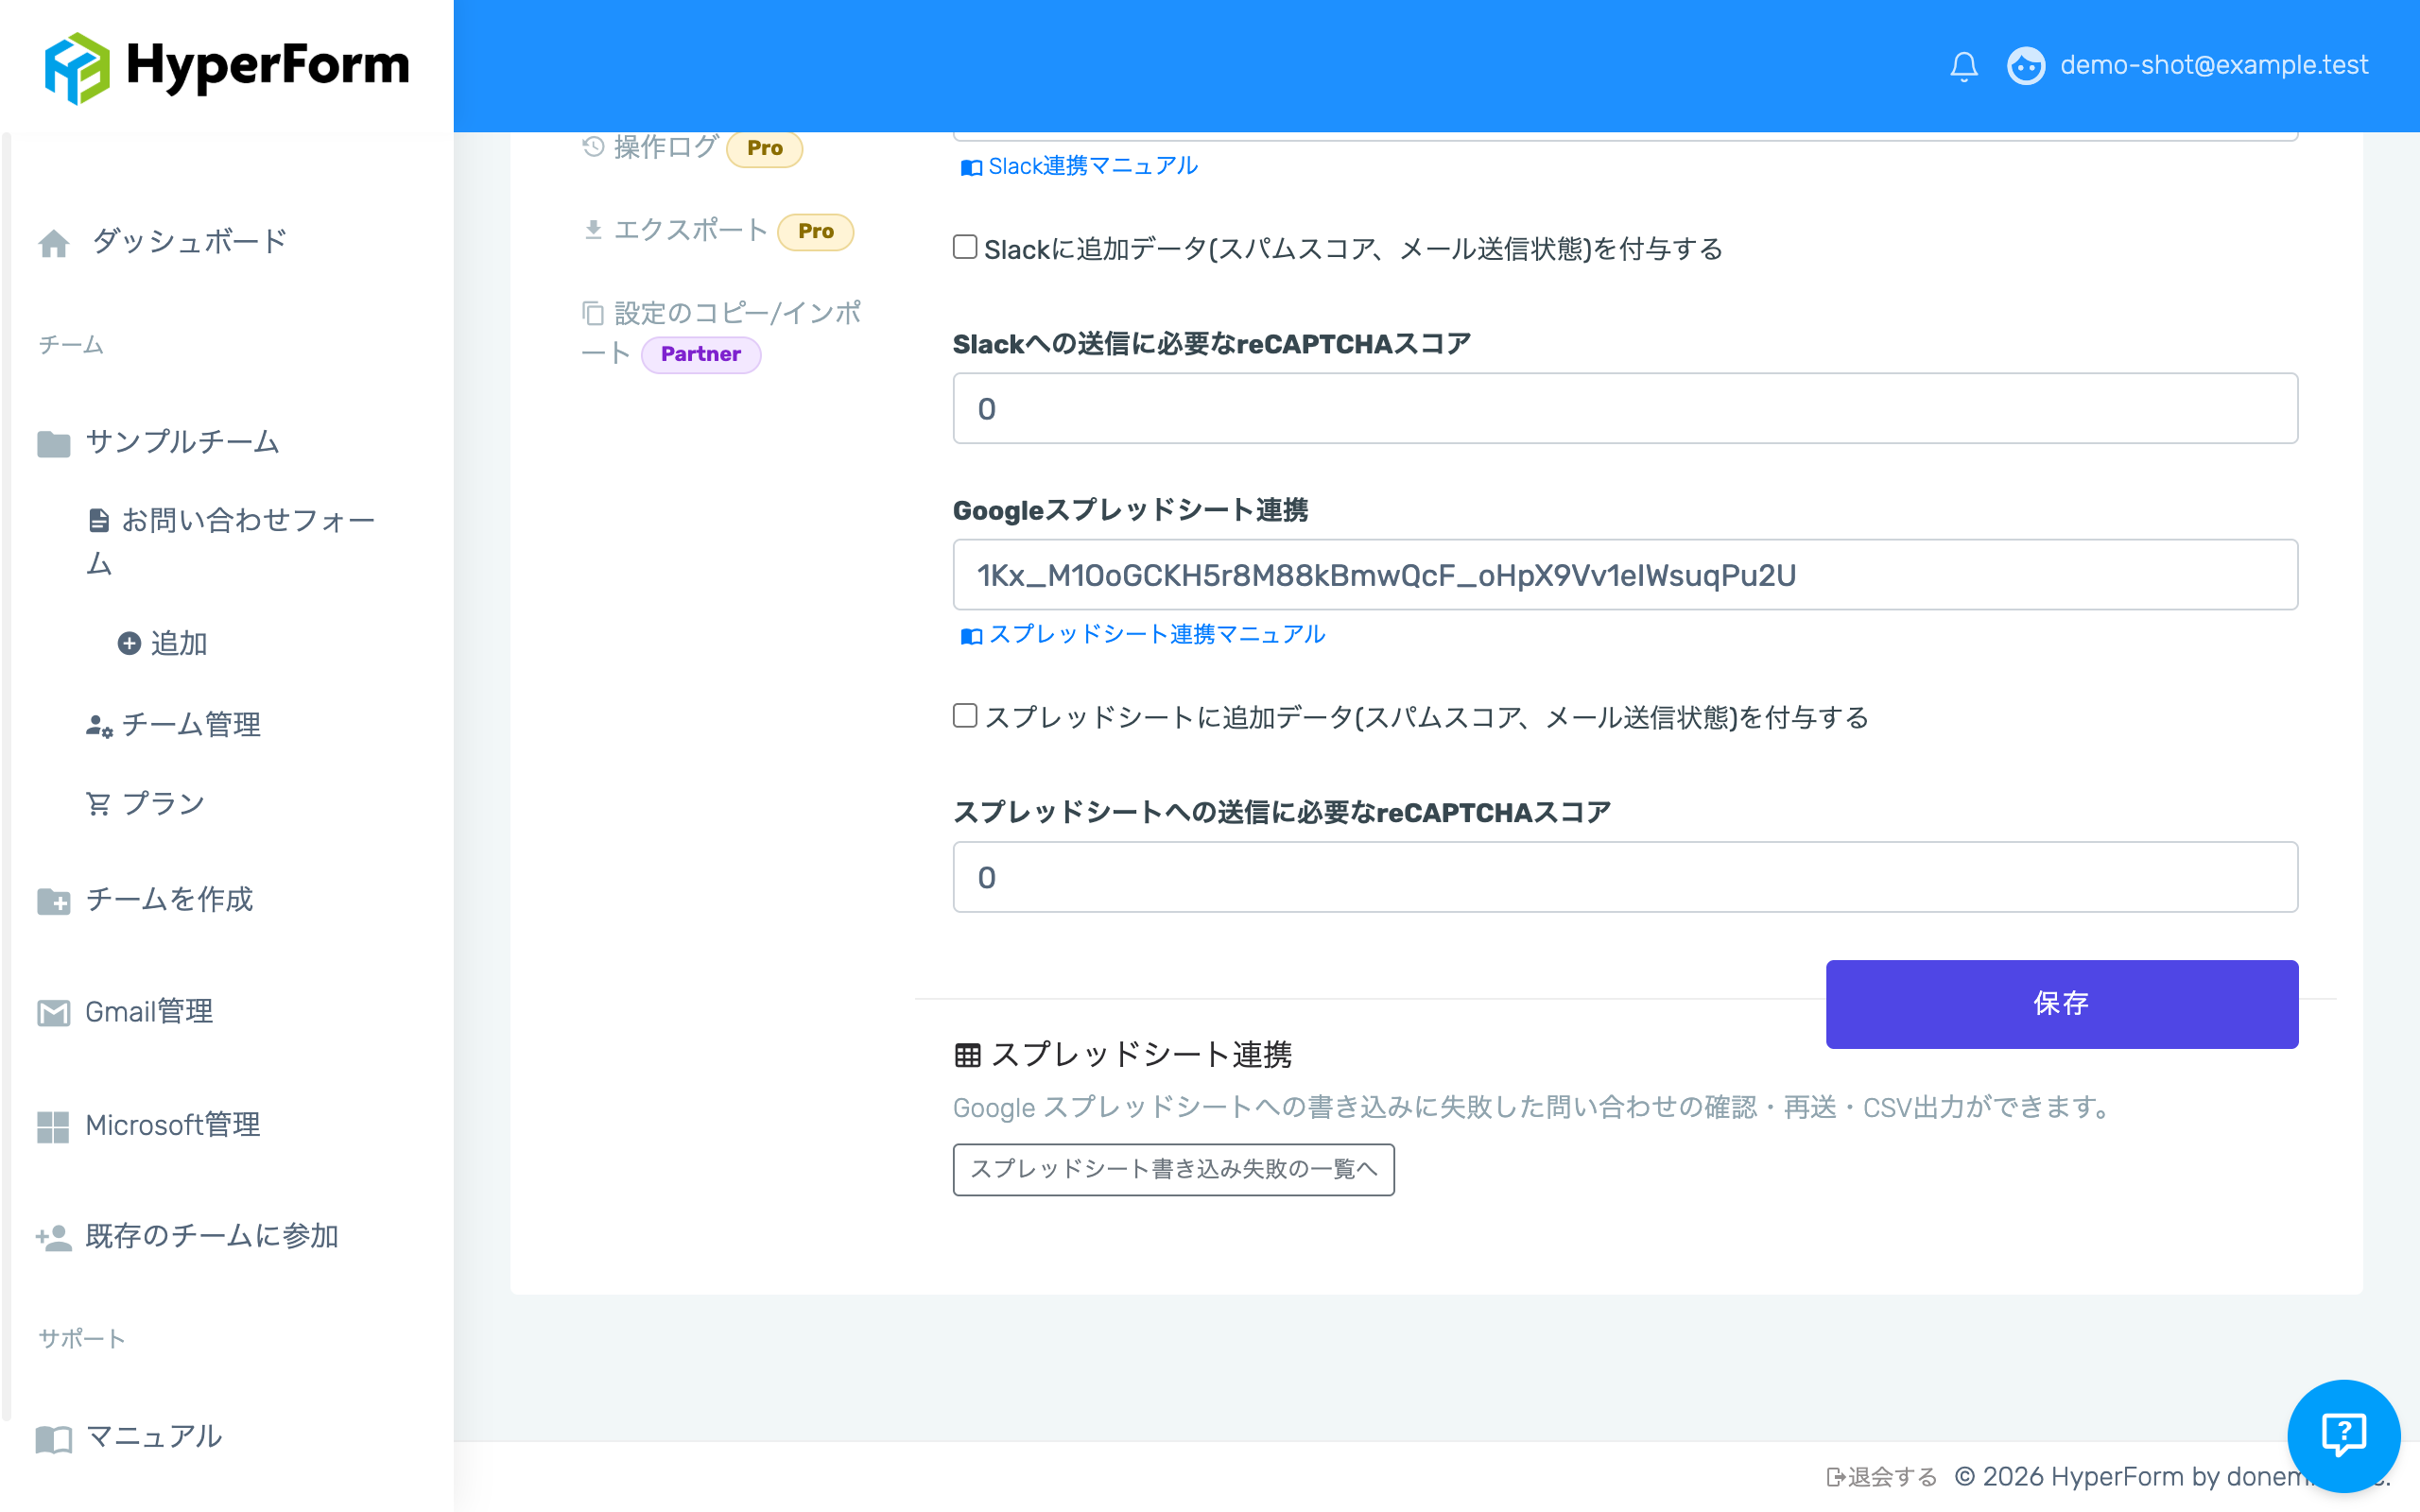This screenshot has width=2420, height=1512.
Task: Open the help chat bubble button
Action: coord(2343,1436)
